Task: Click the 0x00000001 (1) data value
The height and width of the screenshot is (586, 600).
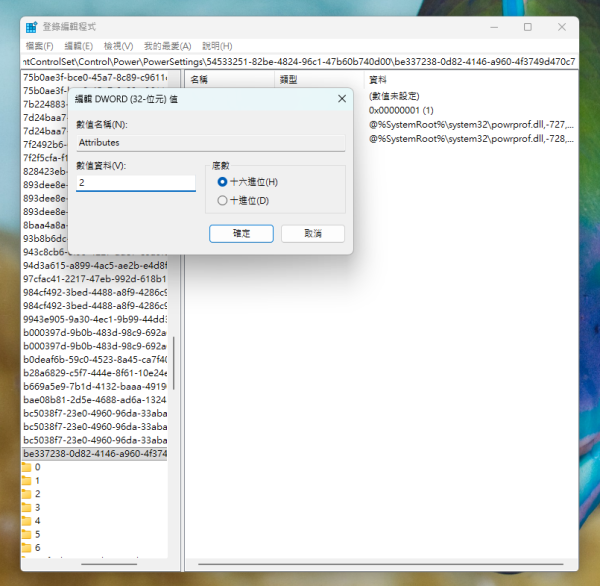Action: point(401,111)
